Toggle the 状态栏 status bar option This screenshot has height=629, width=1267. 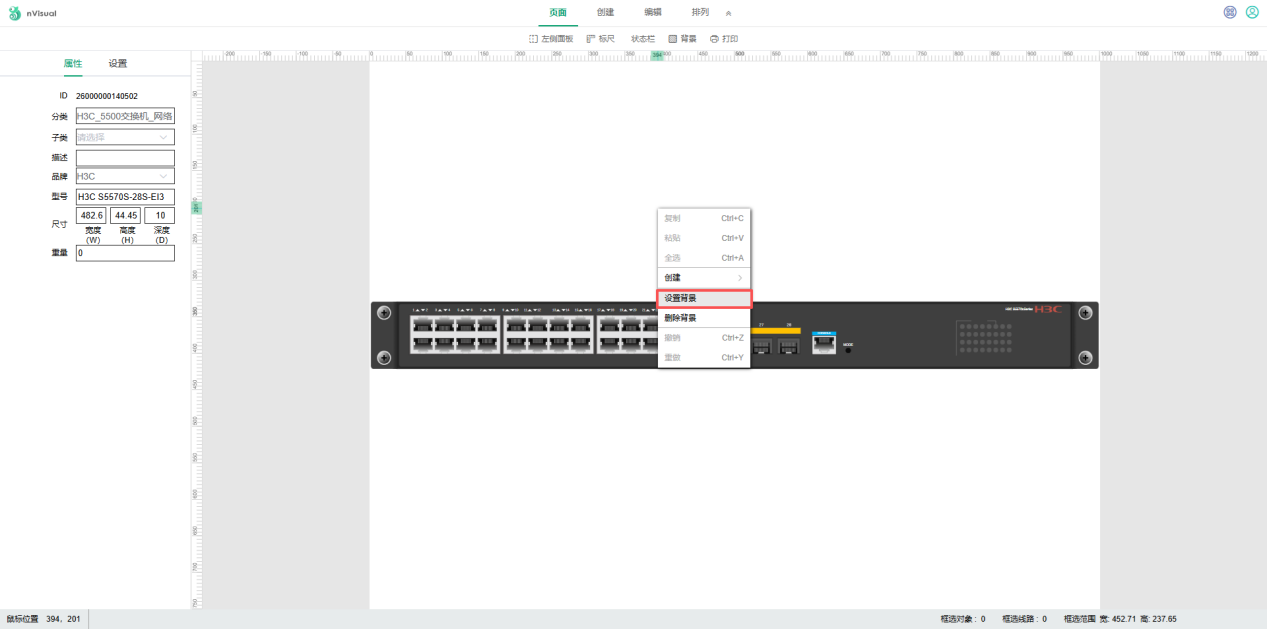pyautogui.click(x=642, y=38)
